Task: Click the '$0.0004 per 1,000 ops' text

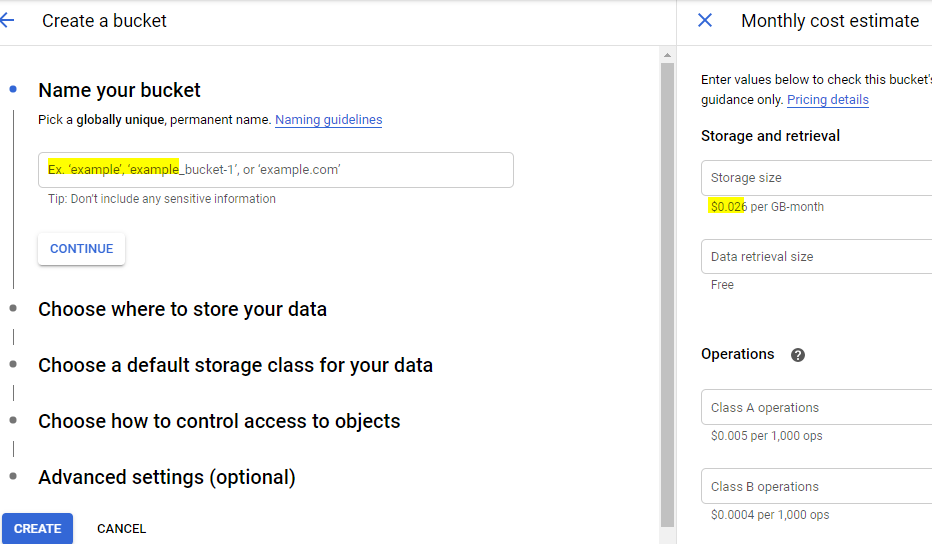Action: (770, 515)
